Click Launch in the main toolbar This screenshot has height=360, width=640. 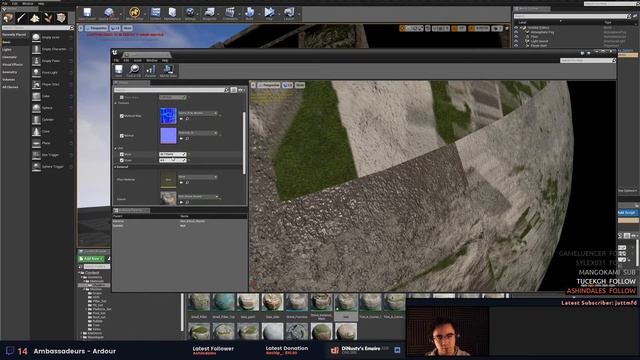(x=289, y=13)
